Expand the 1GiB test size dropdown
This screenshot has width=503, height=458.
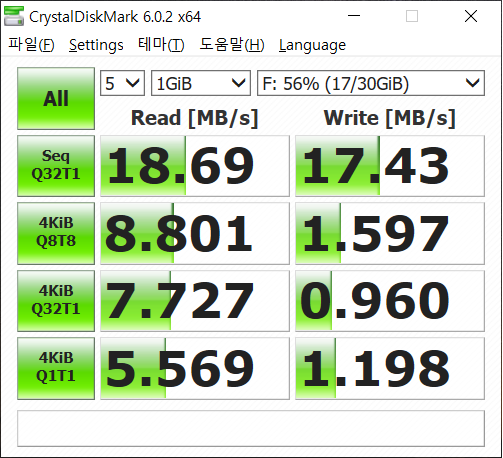pos(201,83)
